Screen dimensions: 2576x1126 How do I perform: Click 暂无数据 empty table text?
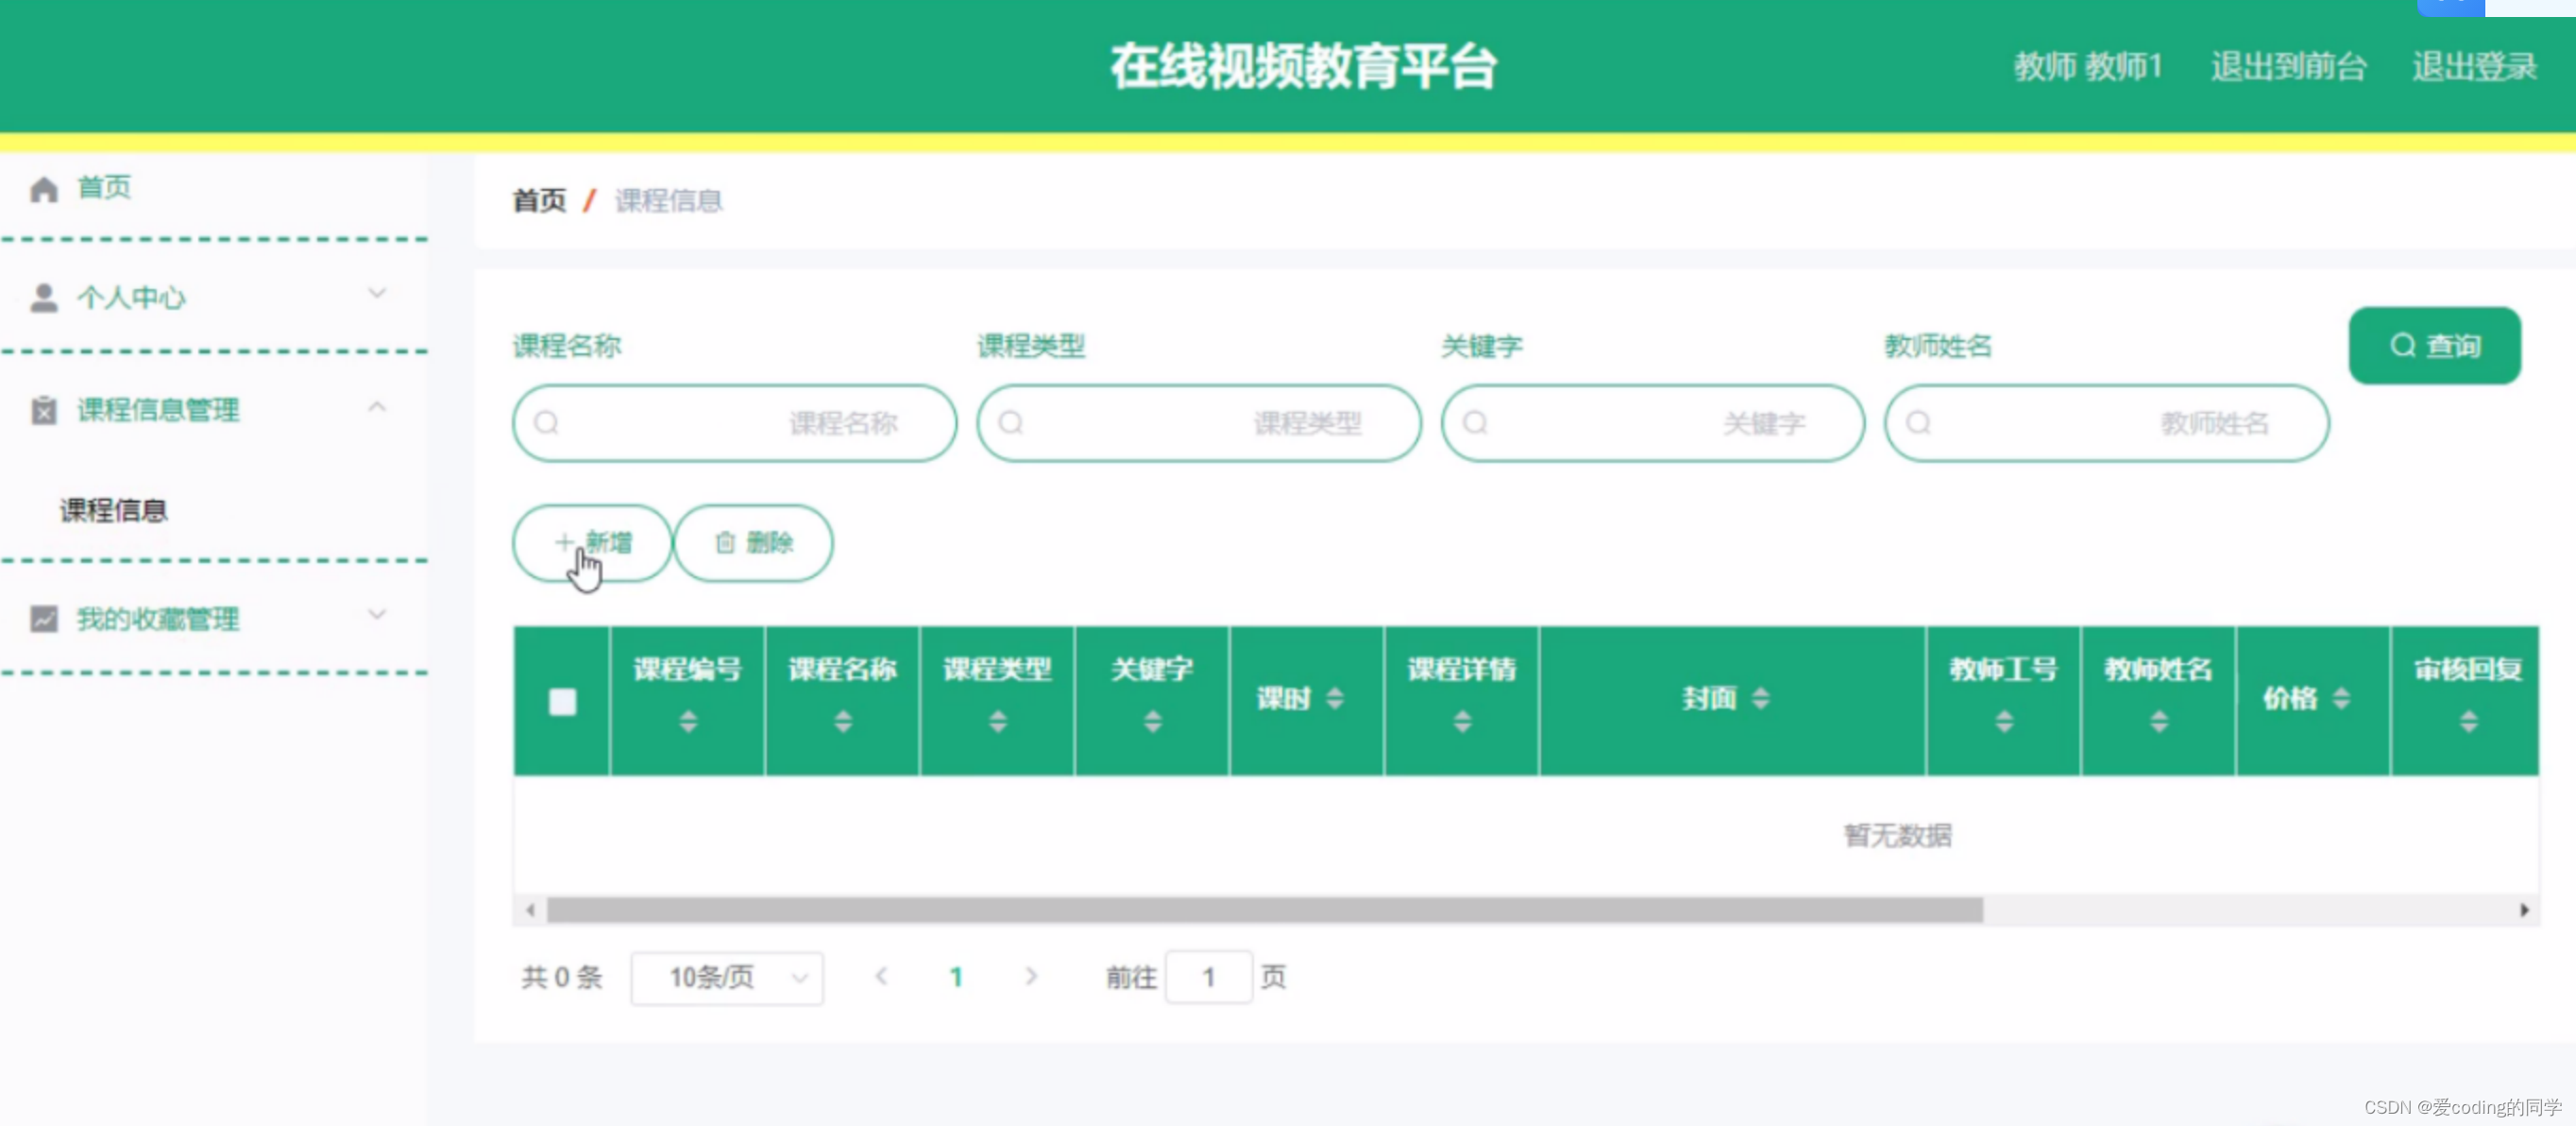tap(1897, 835)
